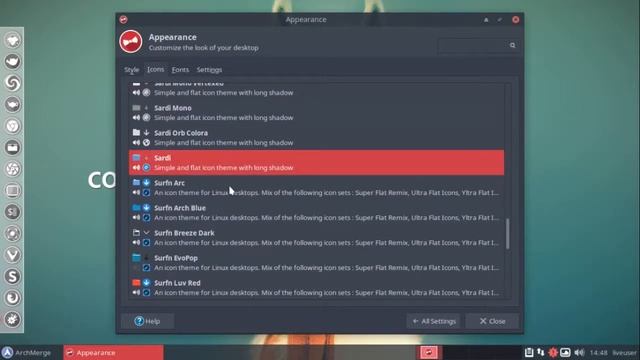Open the large S letter dock icon
The image size is (640, 360).
pyautogui.click(x=12, y=277)
